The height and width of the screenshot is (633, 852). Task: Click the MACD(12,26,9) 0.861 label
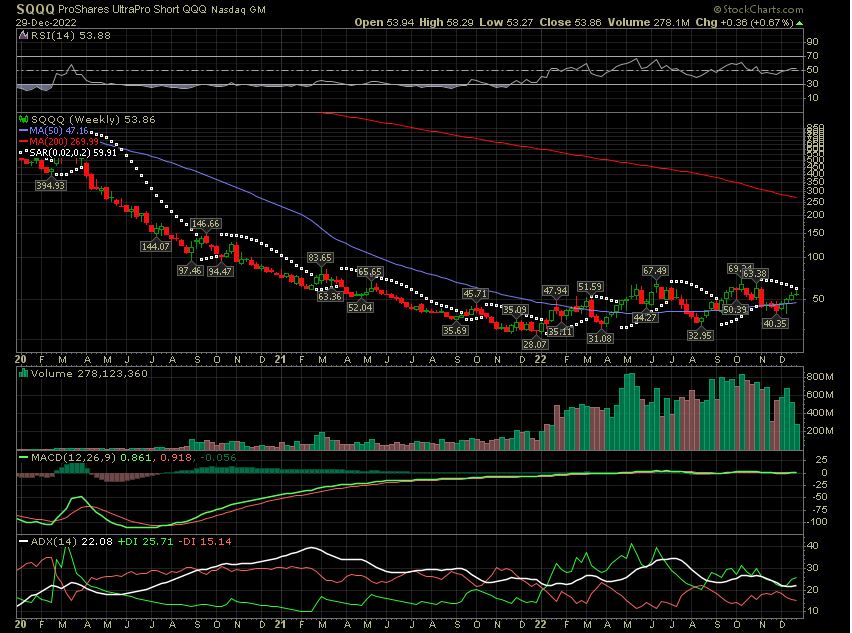pyautogui.click(x=91, y=457)
